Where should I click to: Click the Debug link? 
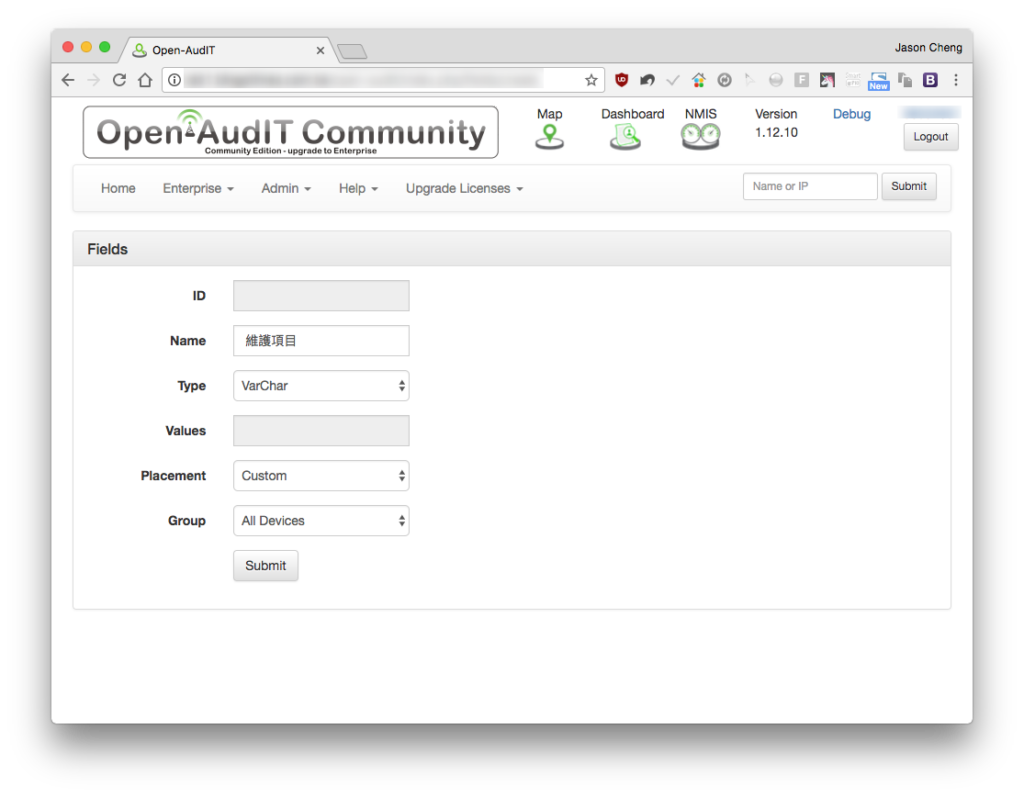pyautogui.click(x=852, y=114)
